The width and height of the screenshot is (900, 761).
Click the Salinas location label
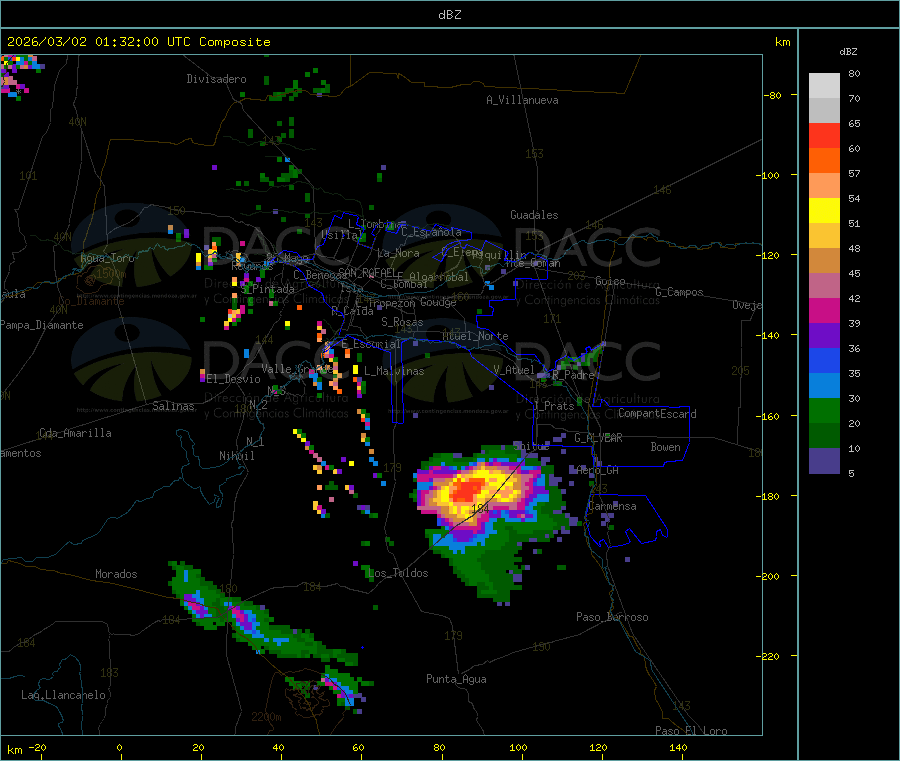pos(173,406)
